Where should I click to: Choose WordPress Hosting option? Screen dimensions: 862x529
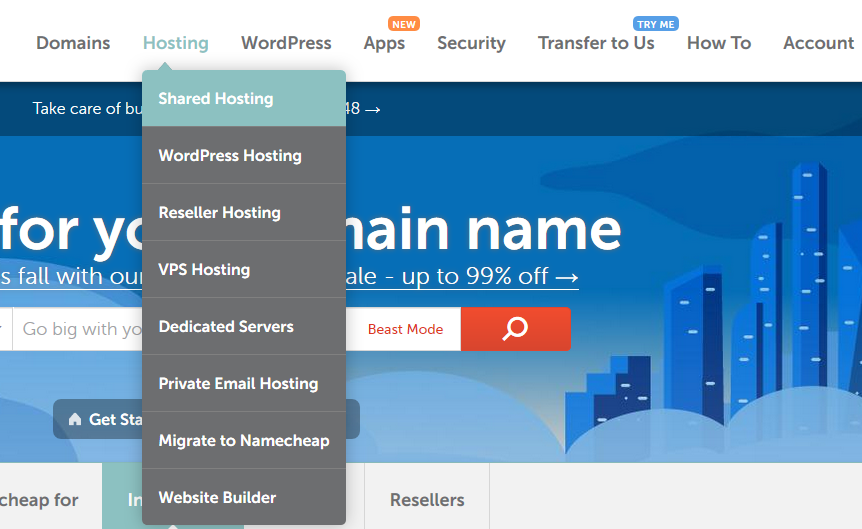tap(244, 155)
